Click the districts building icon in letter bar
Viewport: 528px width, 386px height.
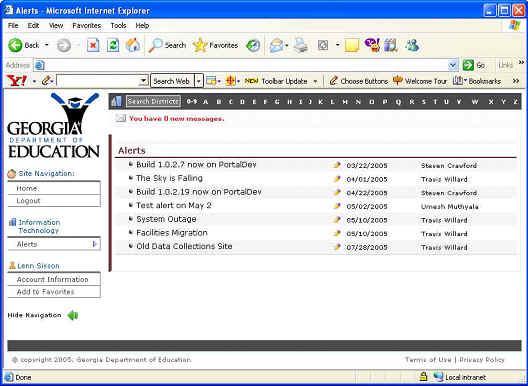[117, 101]
